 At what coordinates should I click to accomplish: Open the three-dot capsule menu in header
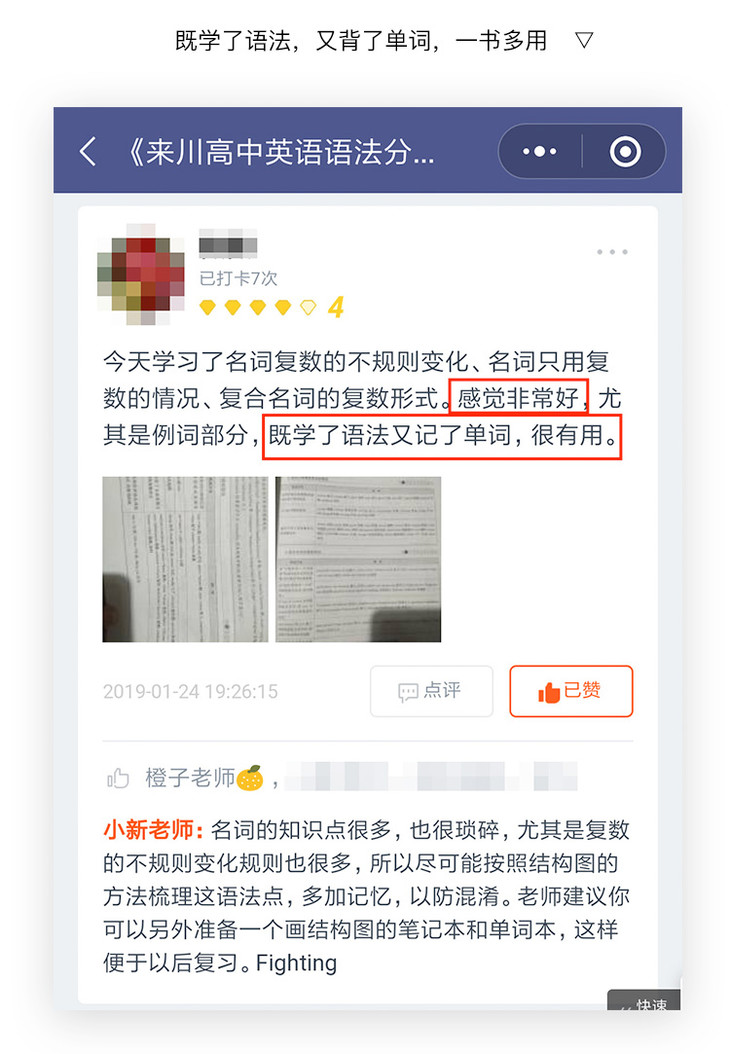click(x=540, y=151)
